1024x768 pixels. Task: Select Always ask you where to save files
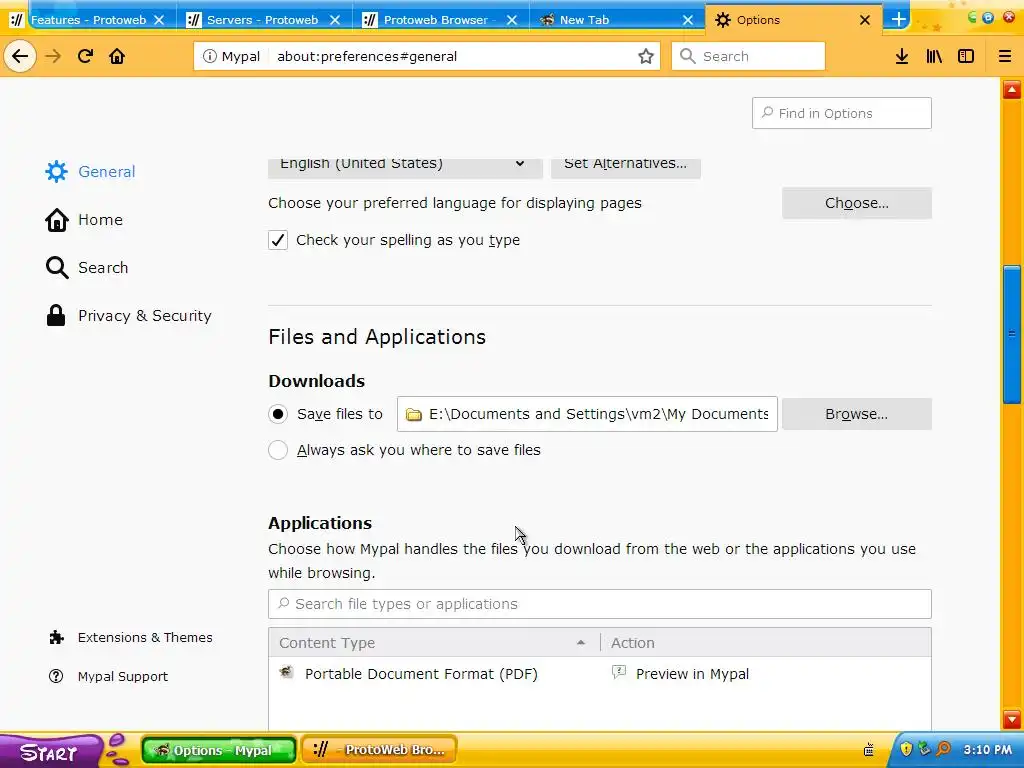click(x=278, y=450)
